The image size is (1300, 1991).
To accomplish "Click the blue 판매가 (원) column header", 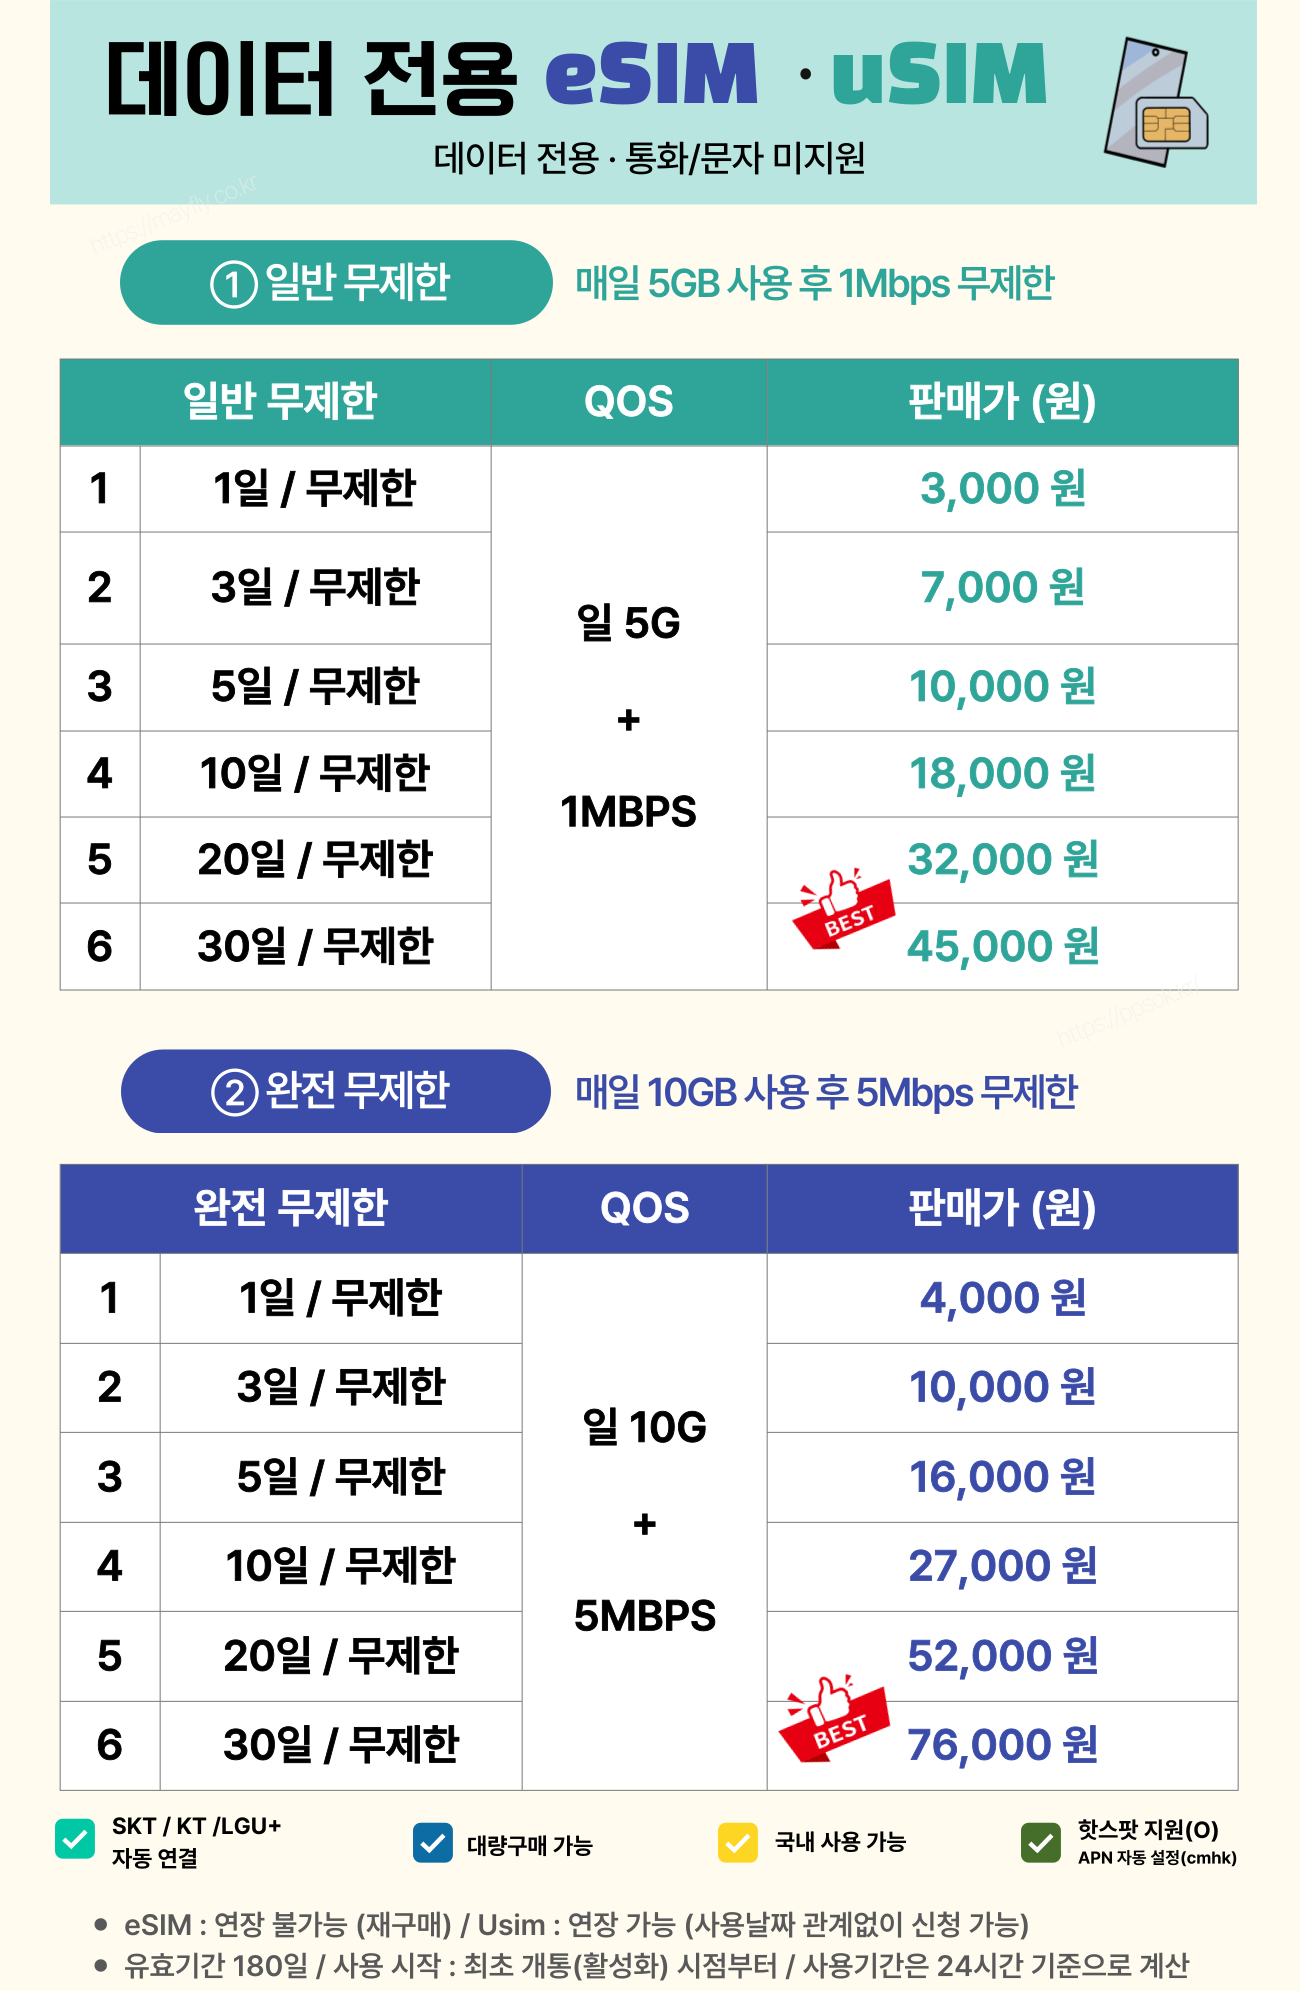I will (1002, 1208).
